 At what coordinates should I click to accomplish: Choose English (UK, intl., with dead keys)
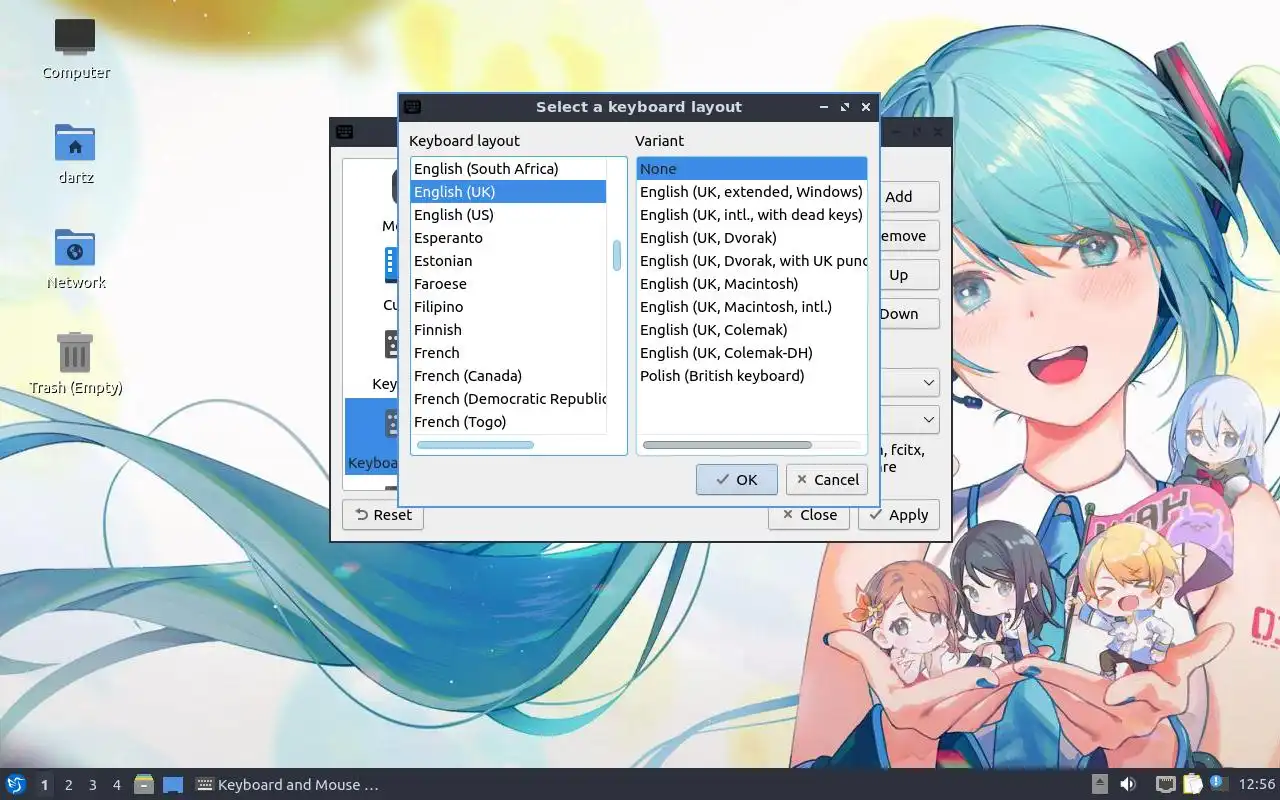click(752, 215)
